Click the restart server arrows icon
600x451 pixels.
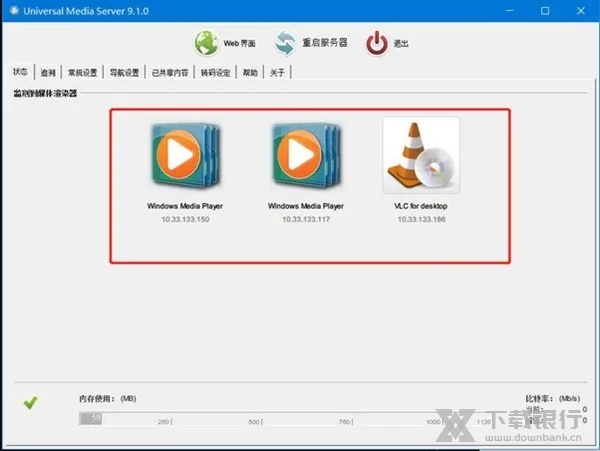[285, 43]
